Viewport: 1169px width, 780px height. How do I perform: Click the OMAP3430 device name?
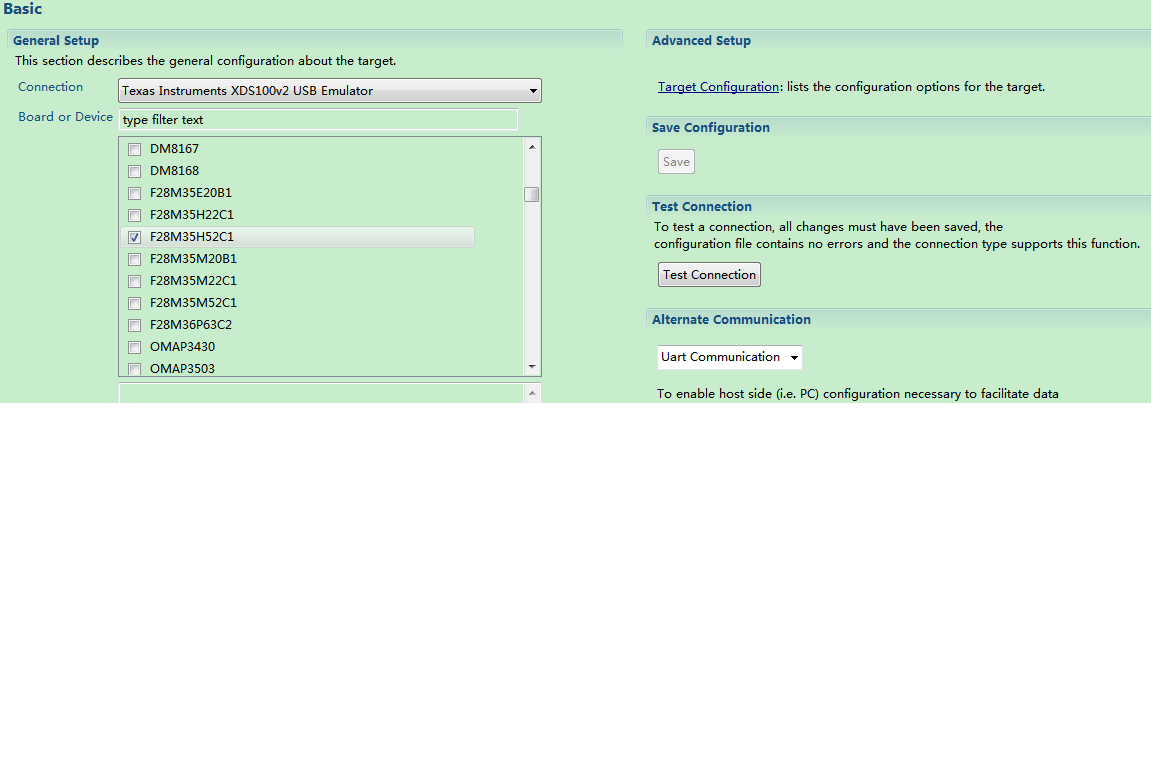tap(182, 347)
